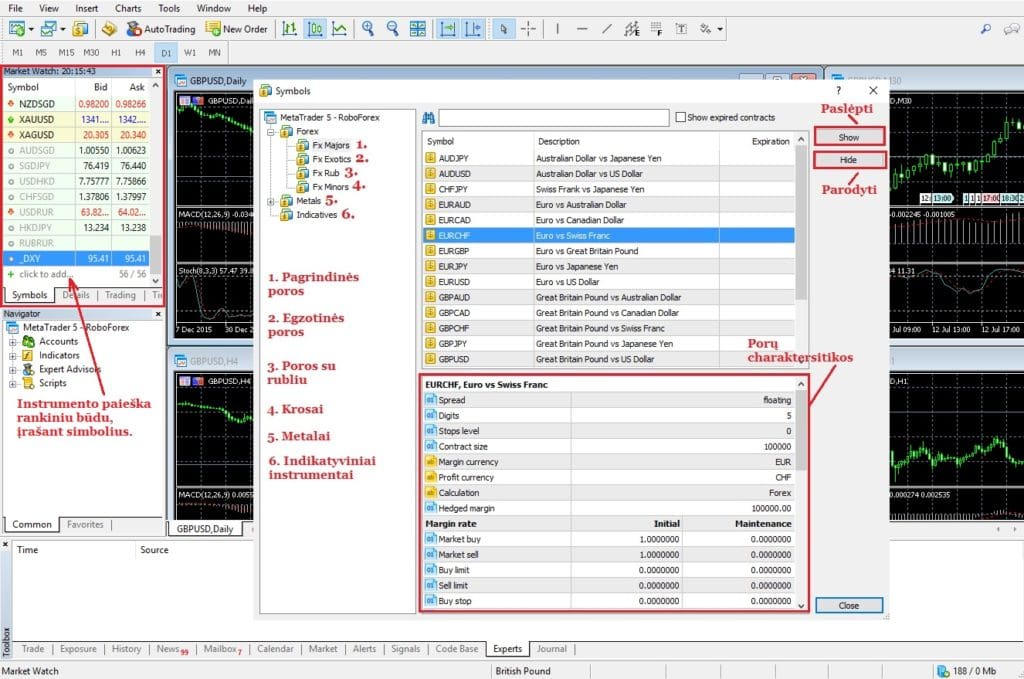Select the vertical line drawing tool
The height and width of the screenshot is (679, 1024).
click(x=557, y=29)
